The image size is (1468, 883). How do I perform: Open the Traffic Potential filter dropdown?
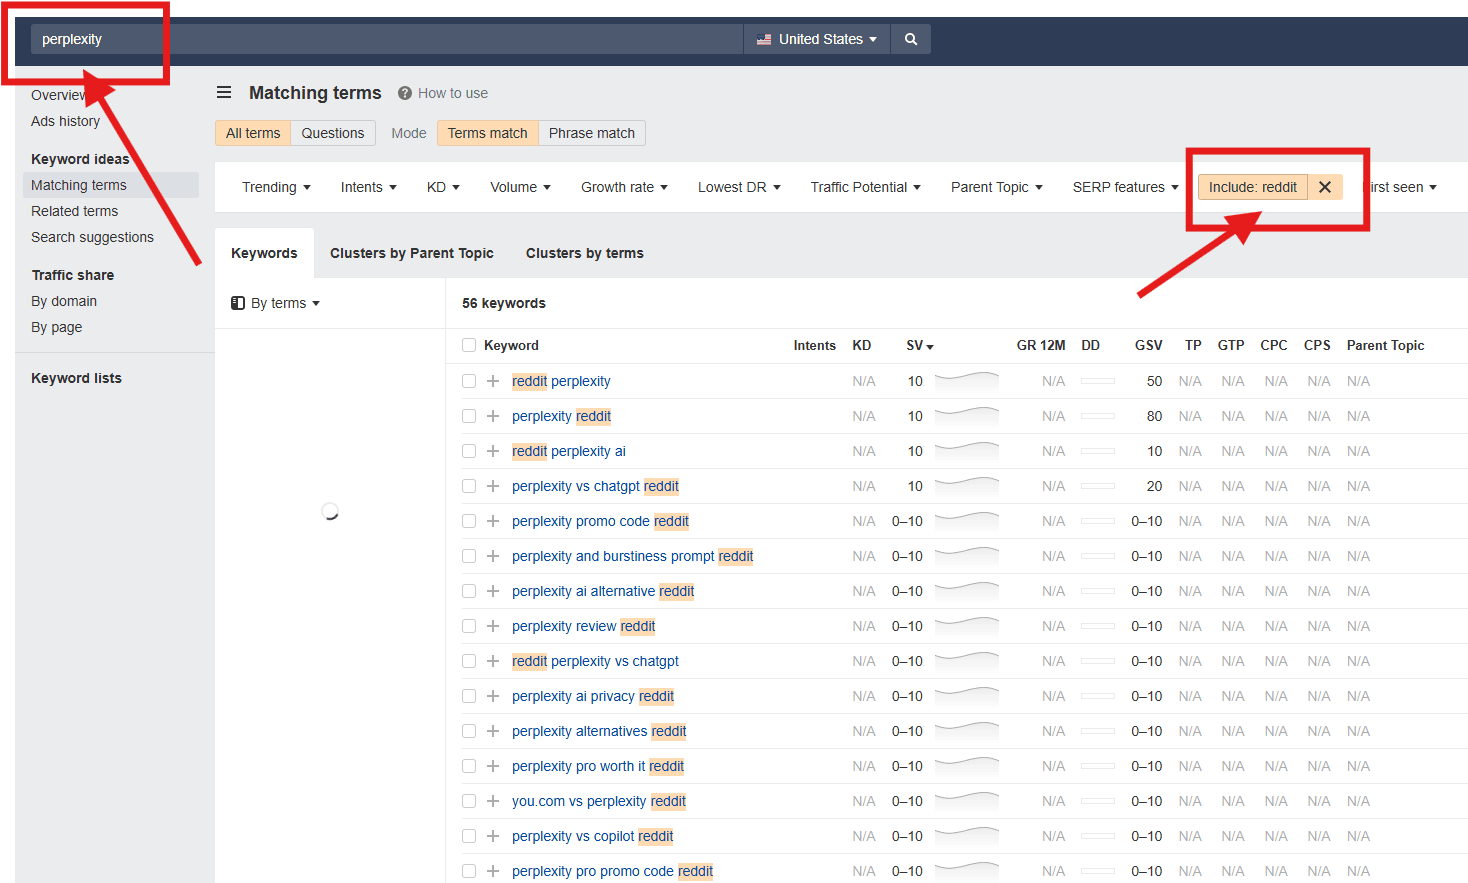[865, 187]
